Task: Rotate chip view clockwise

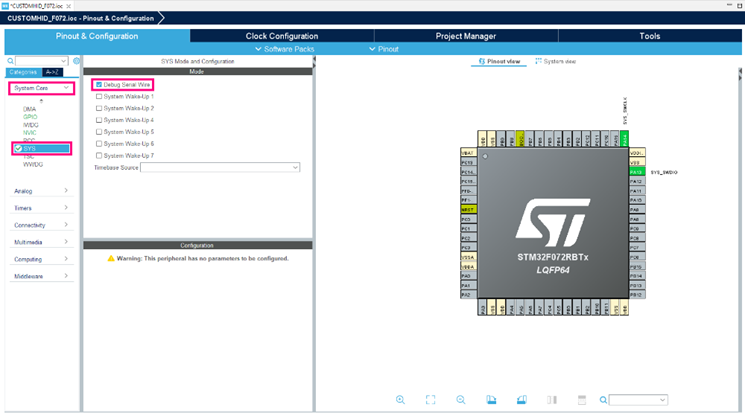Action: 491,400
